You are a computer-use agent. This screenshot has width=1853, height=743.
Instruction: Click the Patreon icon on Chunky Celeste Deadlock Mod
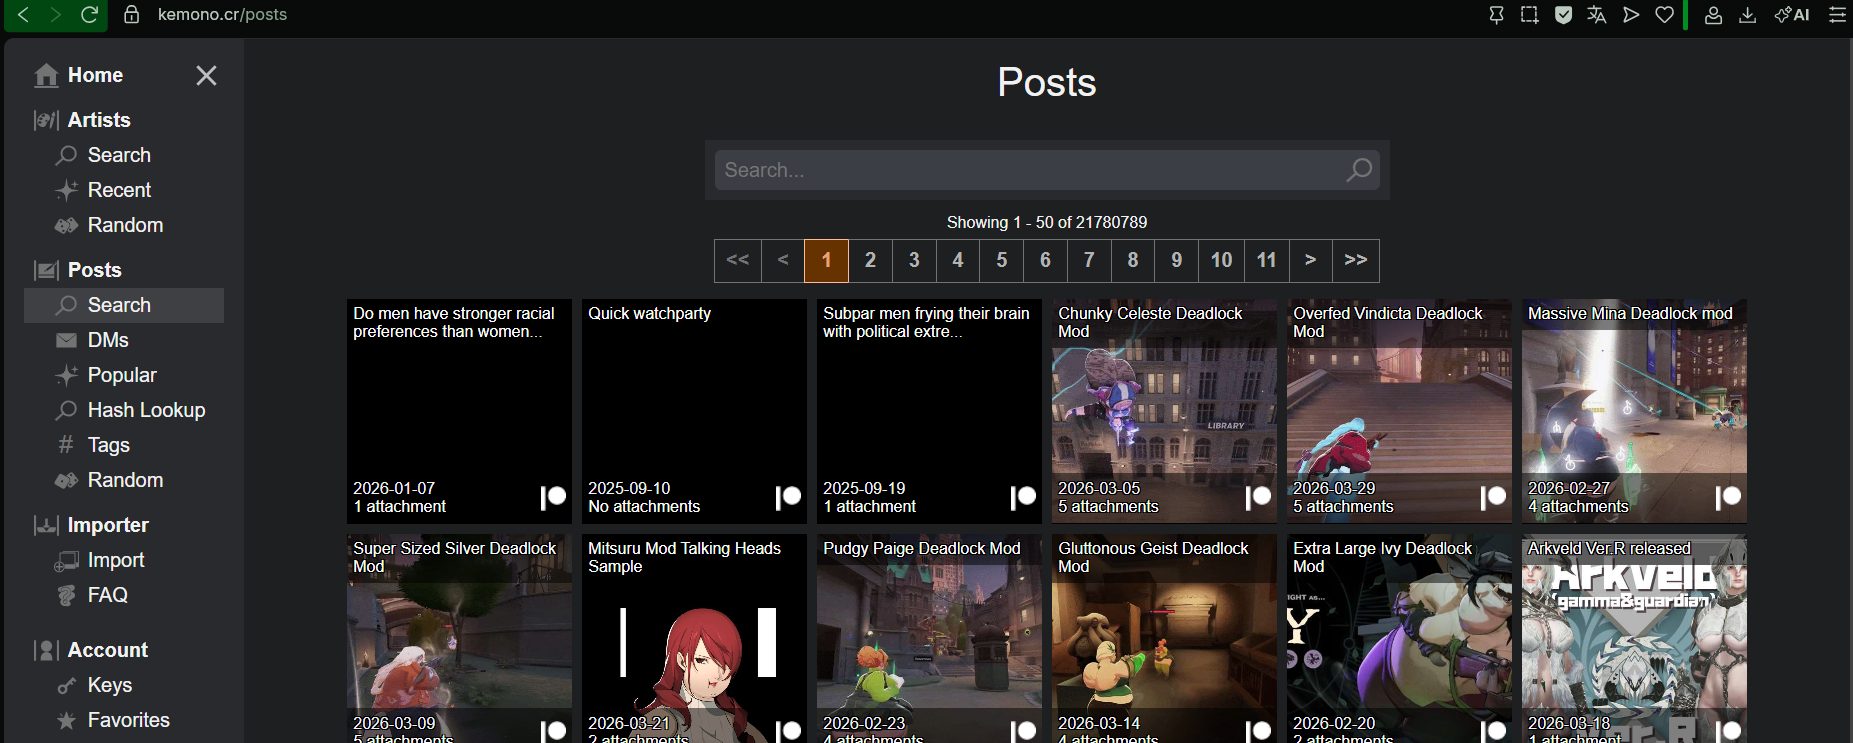(x=1259, y=496)
